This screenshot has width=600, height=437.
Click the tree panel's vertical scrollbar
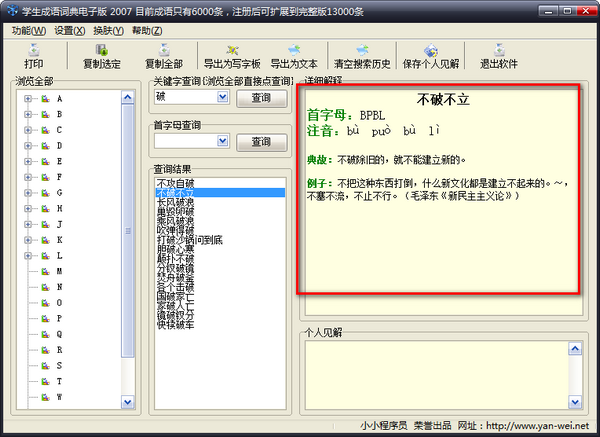click(x=128, y=230)
